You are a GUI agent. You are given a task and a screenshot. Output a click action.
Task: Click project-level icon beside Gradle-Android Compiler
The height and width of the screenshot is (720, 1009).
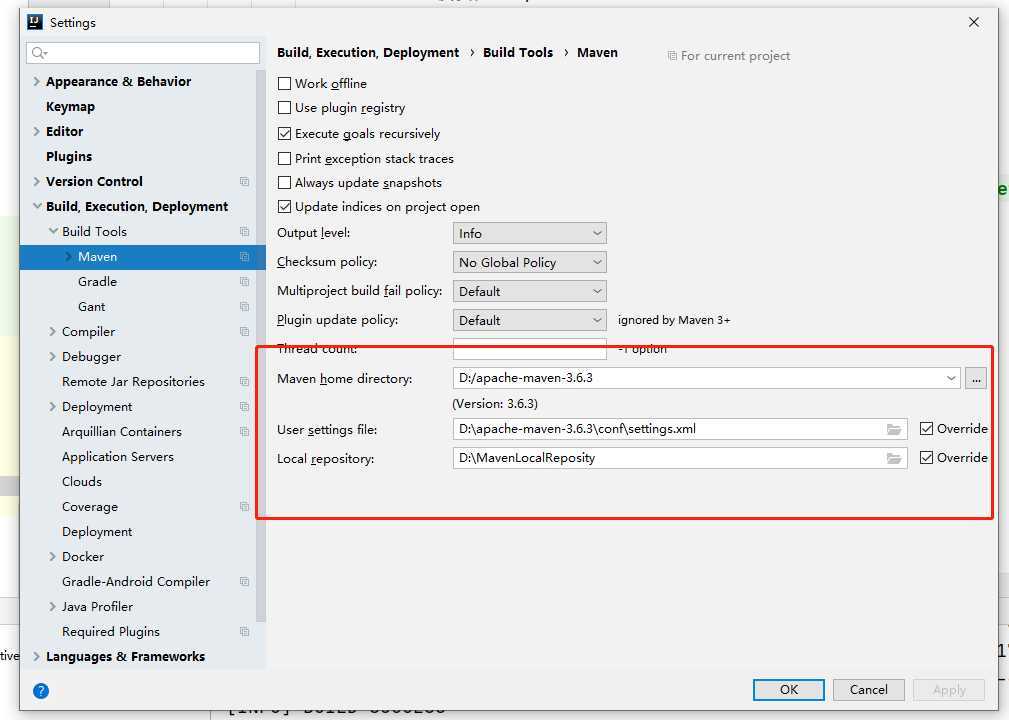click(x=245, y=582)
